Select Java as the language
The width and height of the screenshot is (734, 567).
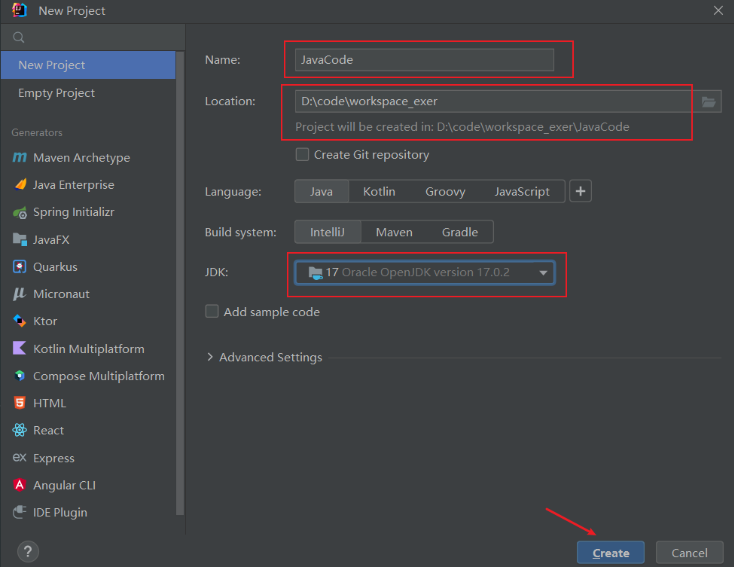coord(322,191)
